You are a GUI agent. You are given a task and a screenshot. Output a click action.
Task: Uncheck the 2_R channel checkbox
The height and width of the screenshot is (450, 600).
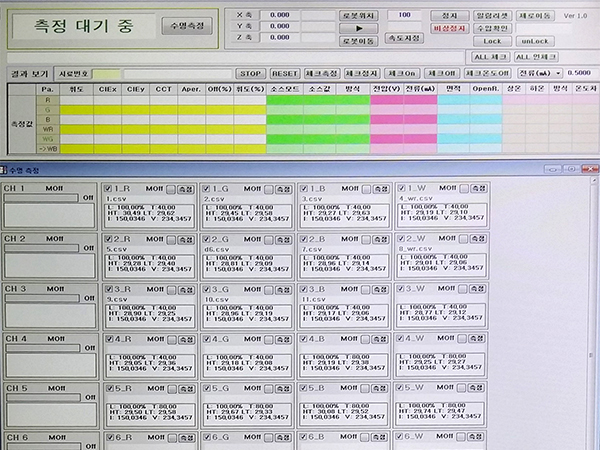point(109,239)
